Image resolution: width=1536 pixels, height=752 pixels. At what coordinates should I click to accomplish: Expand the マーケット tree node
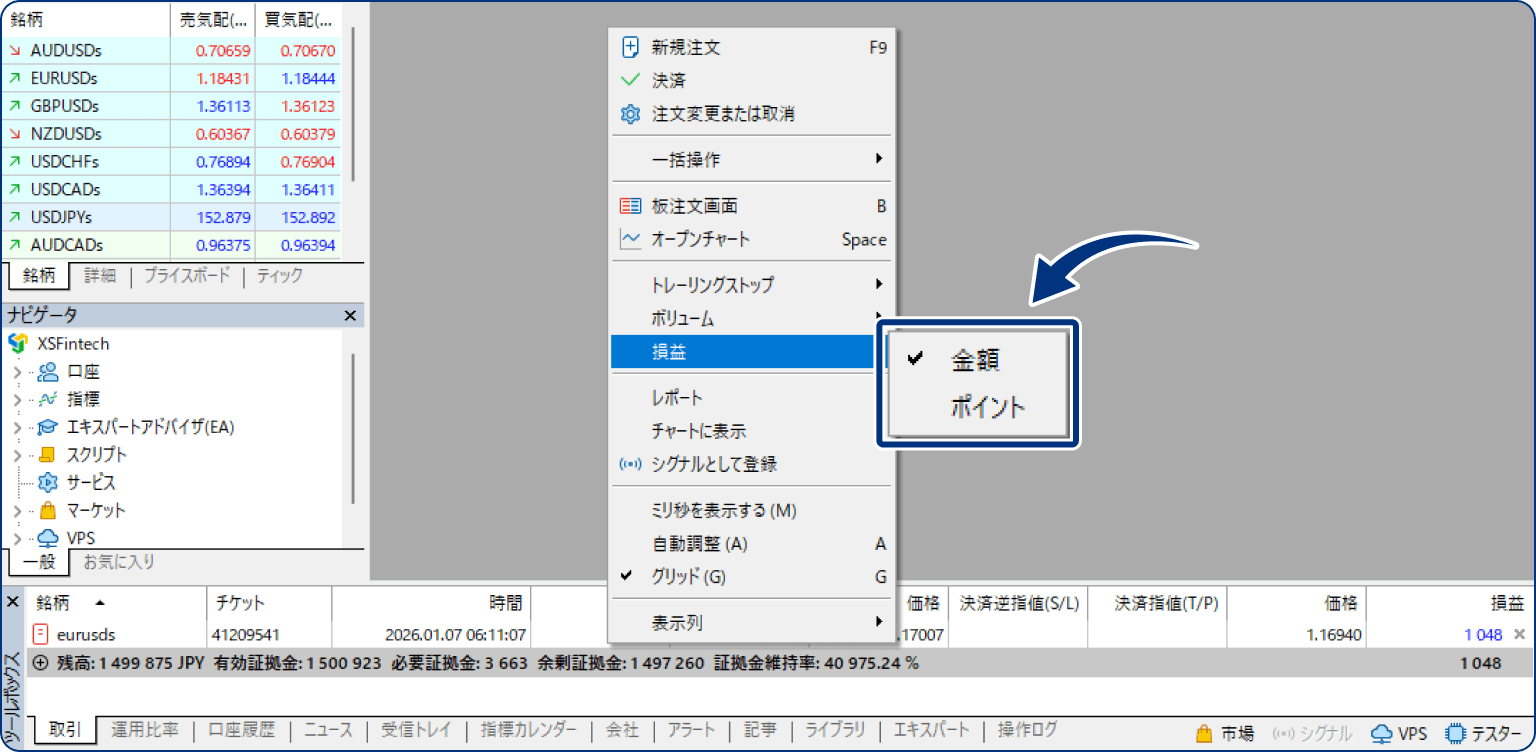[x=17, y=511]
